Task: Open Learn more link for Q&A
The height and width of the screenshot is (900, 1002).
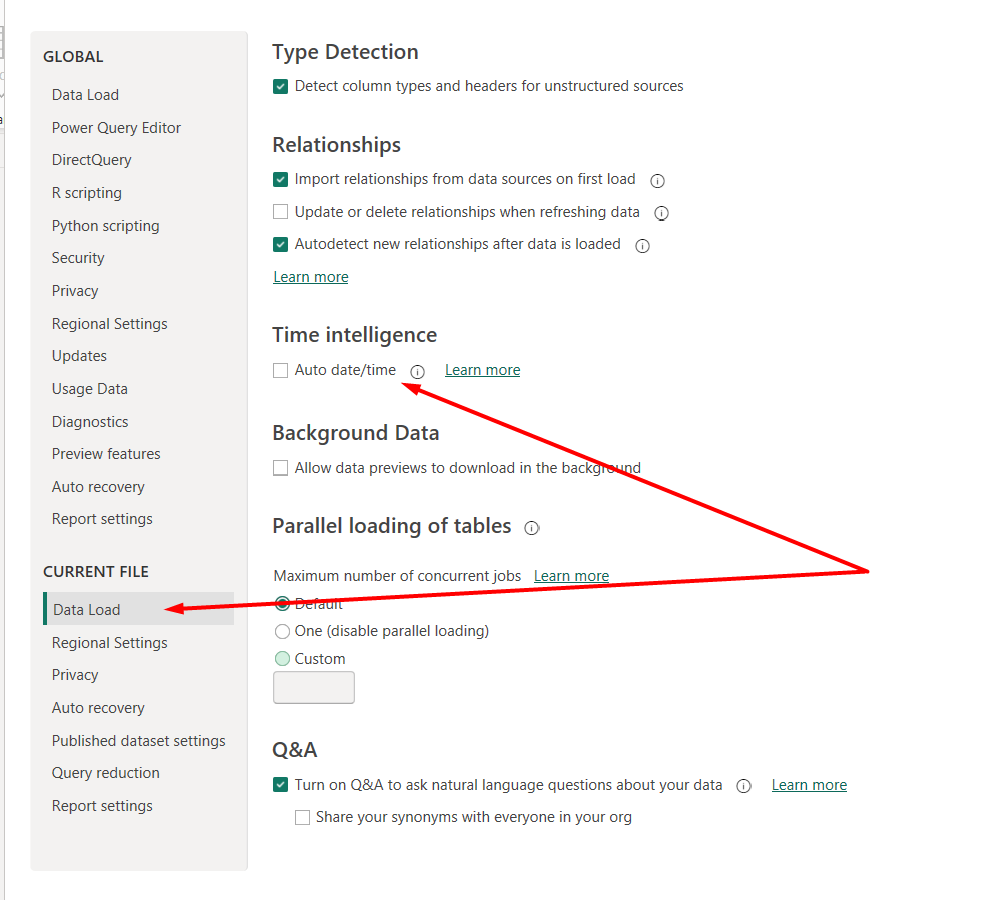Action: tap(809, 785)
